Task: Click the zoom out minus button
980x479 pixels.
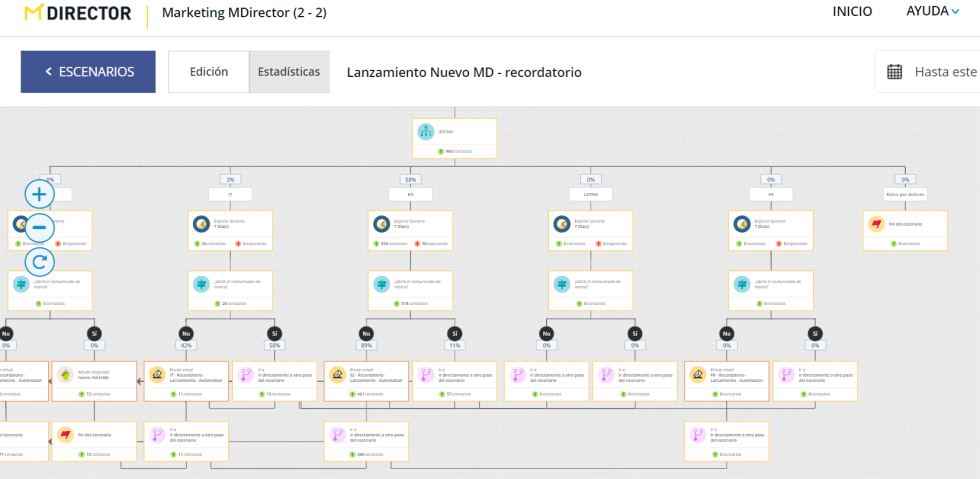Action: (x=39, y=228)
